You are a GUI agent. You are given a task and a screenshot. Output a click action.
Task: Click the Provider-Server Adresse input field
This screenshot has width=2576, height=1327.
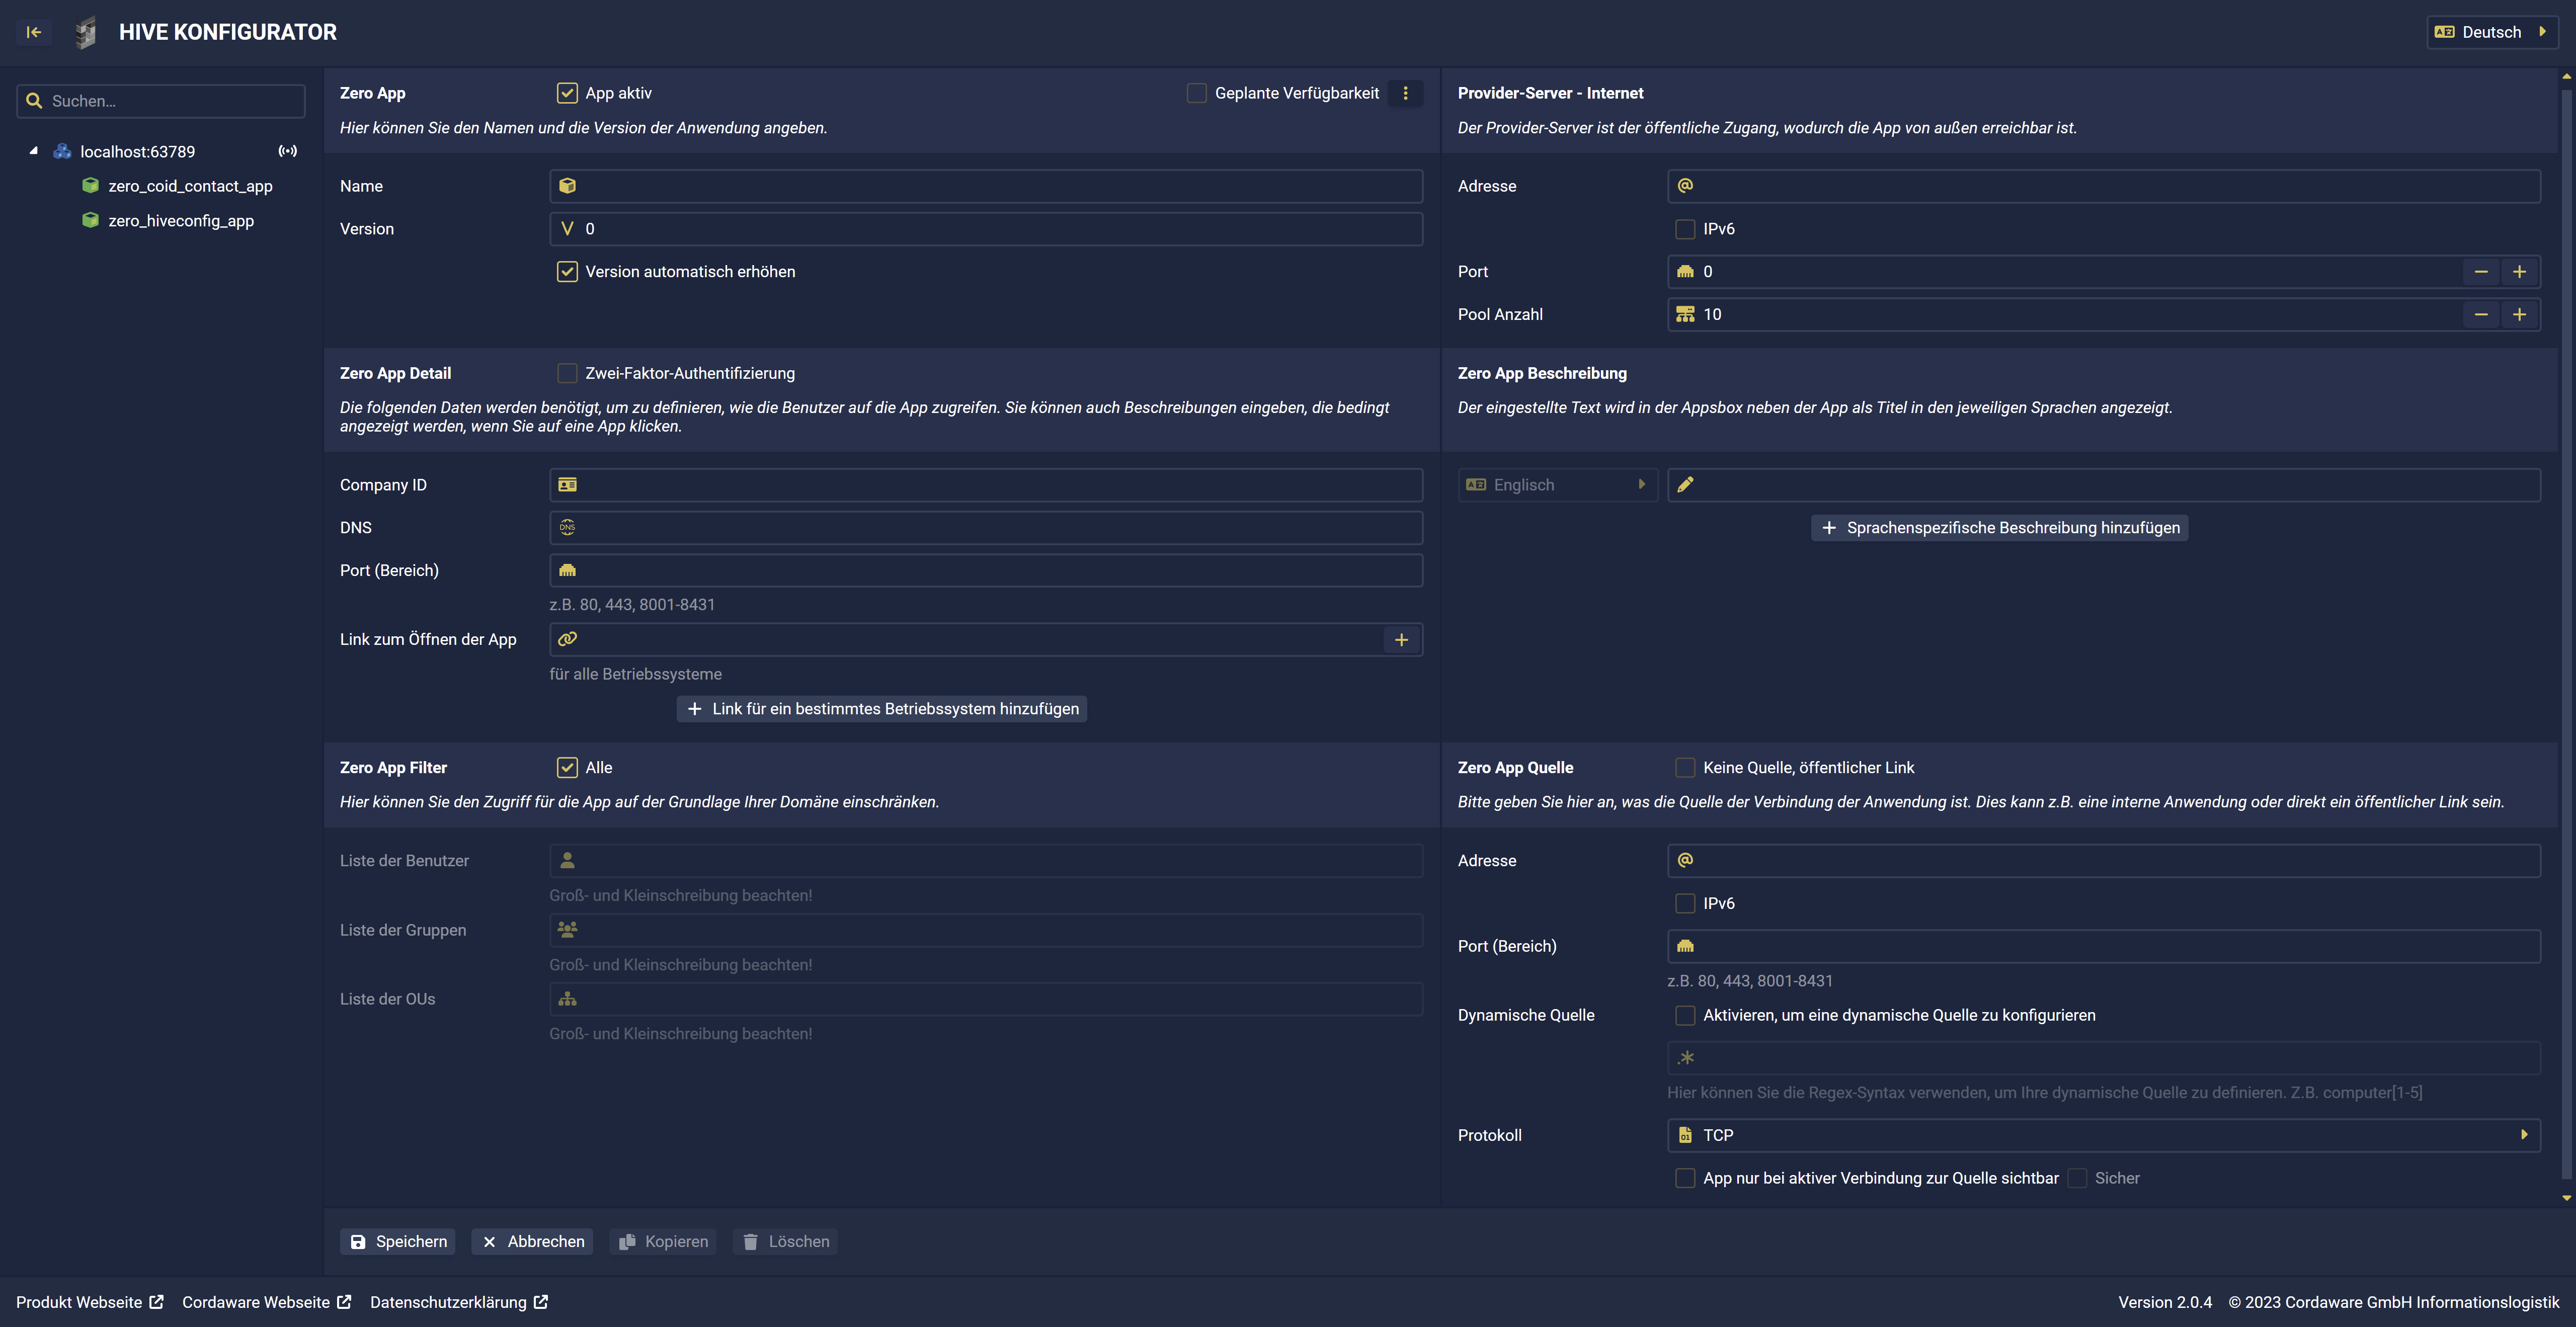point(2104,186)
